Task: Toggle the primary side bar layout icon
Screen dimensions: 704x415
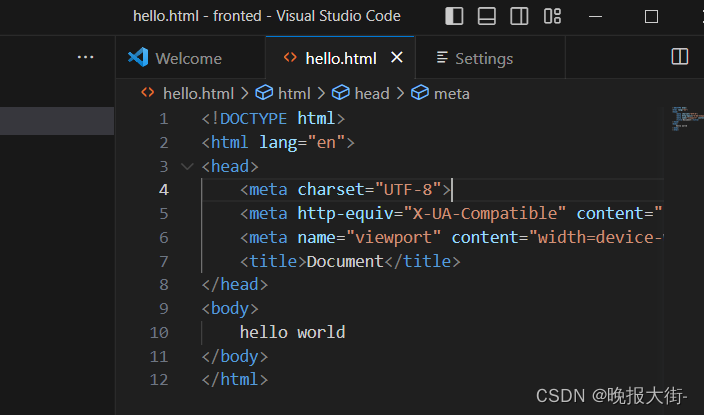Action: coord(454,16)
